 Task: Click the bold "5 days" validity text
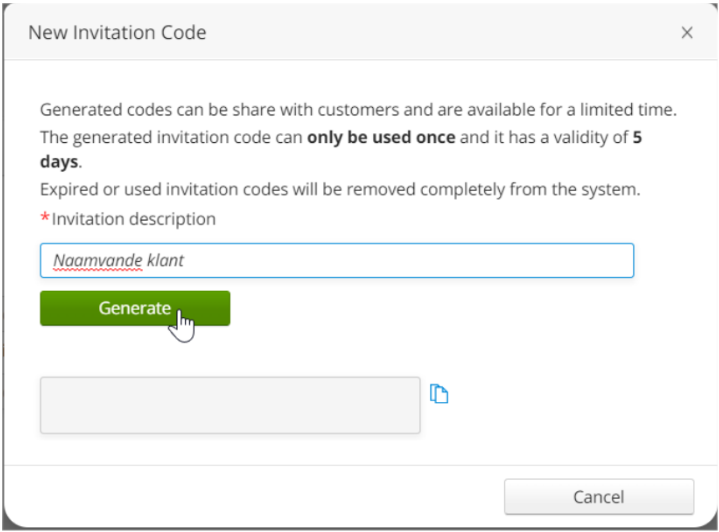pyautogui.click(x=60, y=161)
